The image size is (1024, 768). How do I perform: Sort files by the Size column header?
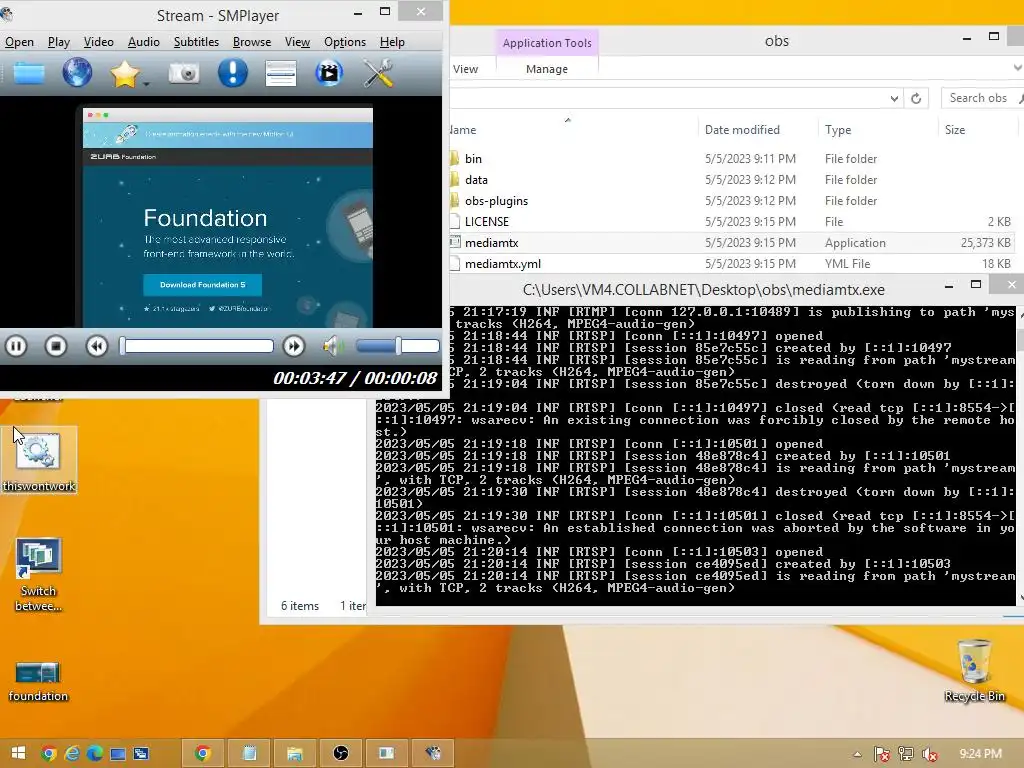(955, 130)
